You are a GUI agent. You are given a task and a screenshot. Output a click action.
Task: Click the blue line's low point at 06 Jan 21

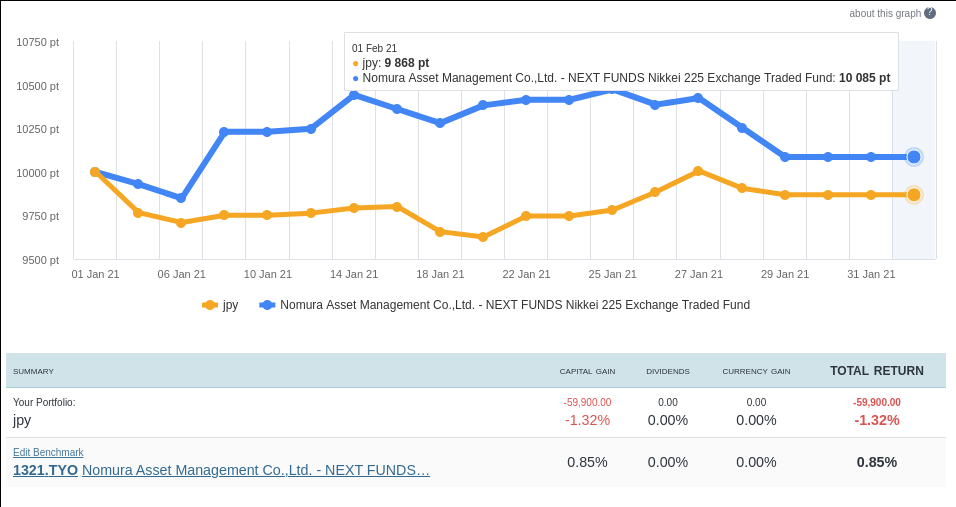click(x=181, y=198)
